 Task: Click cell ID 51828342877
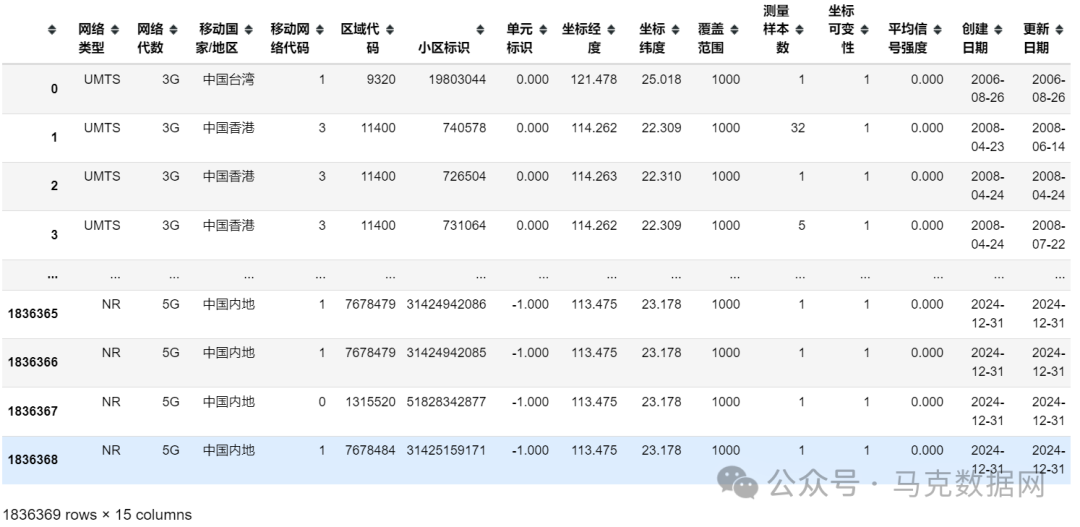click(x=446, y=402)
